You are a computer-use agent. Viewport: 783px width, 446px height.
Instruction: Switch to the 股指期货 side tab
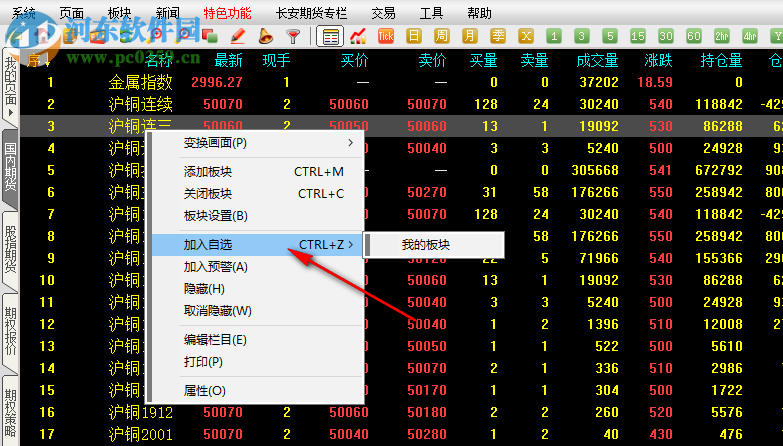10,250
